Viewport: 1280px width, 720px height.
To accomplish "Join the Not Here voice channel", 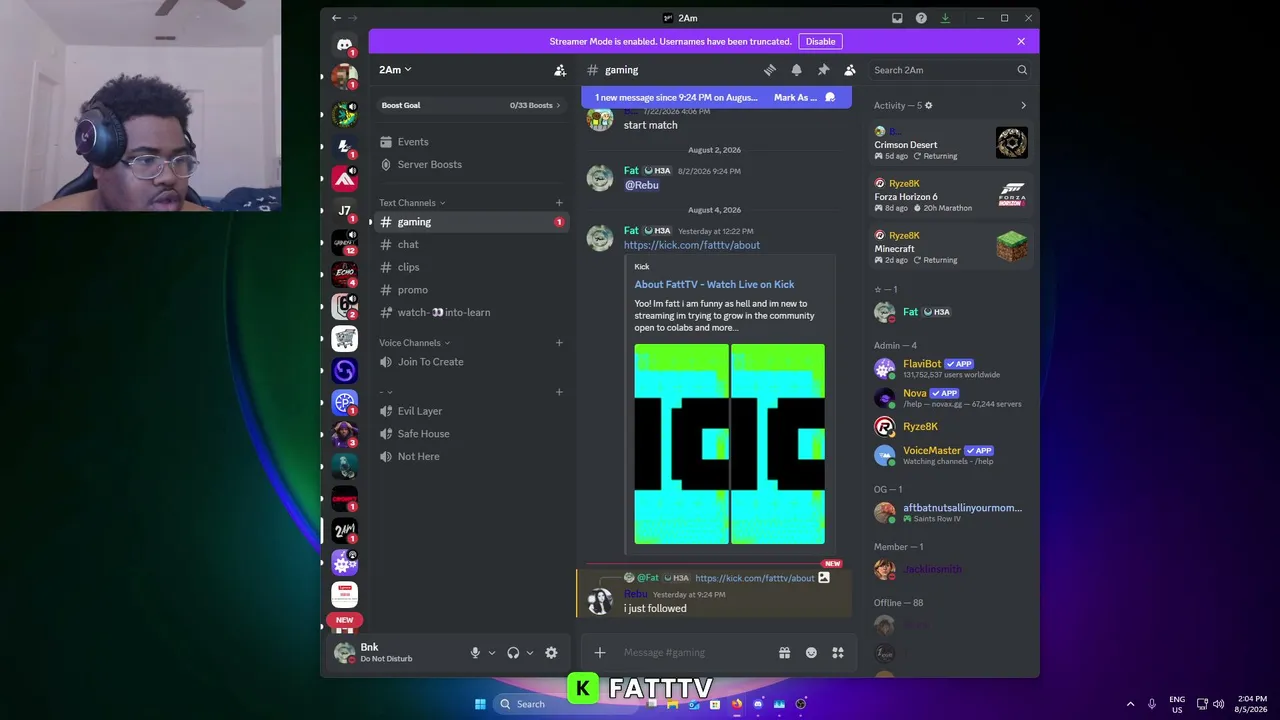I will click(470, 456).
